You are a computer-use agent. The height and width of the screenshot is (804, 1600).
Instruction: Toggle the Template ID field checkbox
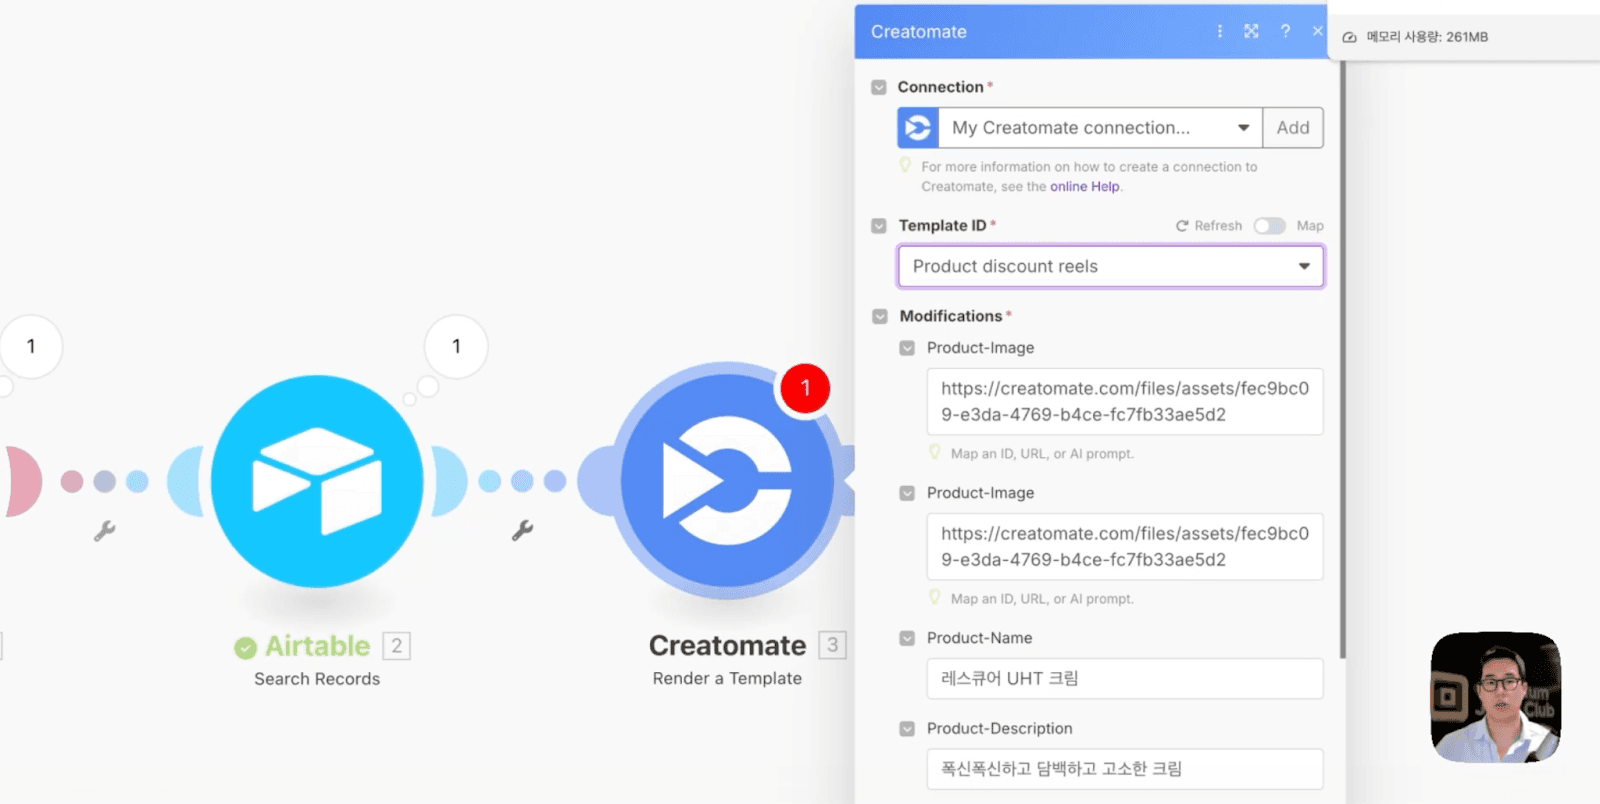coord(879,226)
